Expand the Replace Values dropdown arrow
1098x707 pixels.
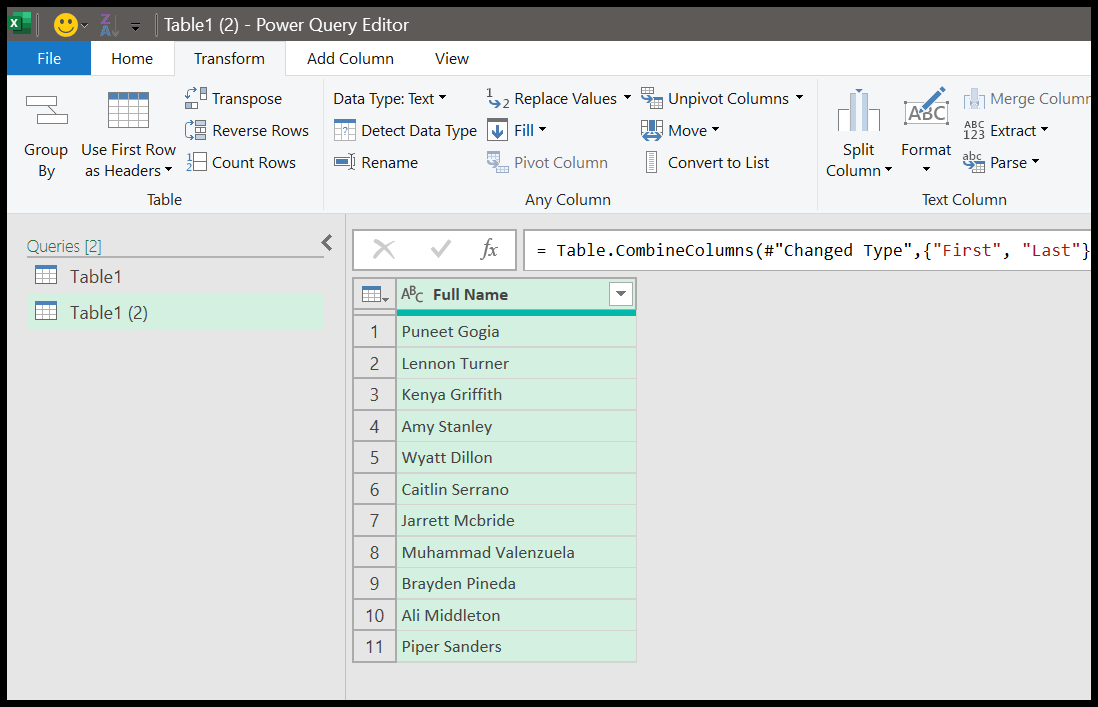(627, 97)
